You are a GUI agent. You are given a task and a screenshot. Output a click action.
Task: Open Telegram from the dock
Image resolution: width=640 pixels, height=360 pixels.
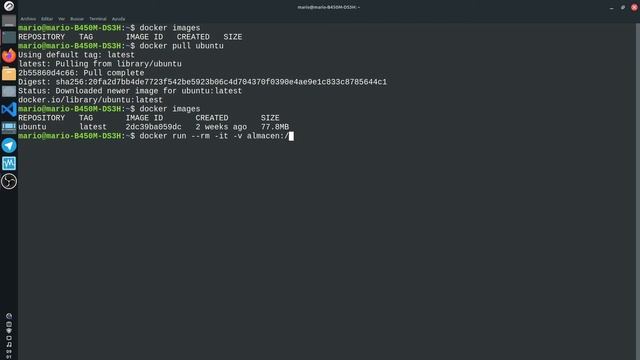[x=9, y=145]
